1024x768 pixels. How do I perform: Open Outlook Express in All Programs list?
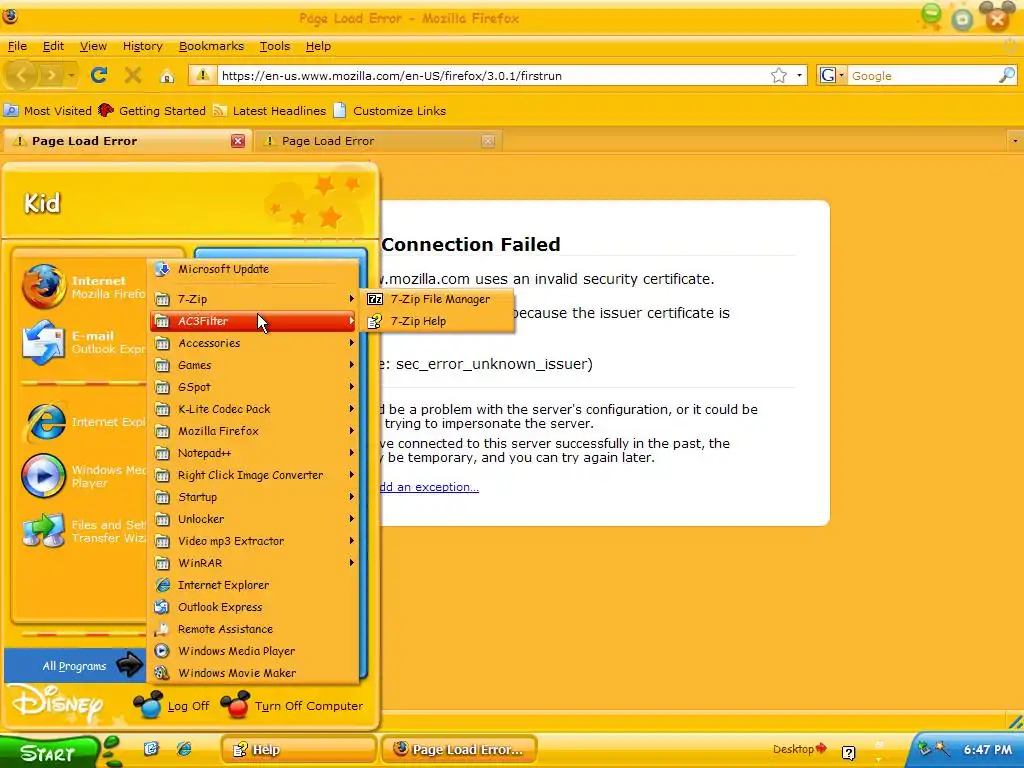point(255,607)
